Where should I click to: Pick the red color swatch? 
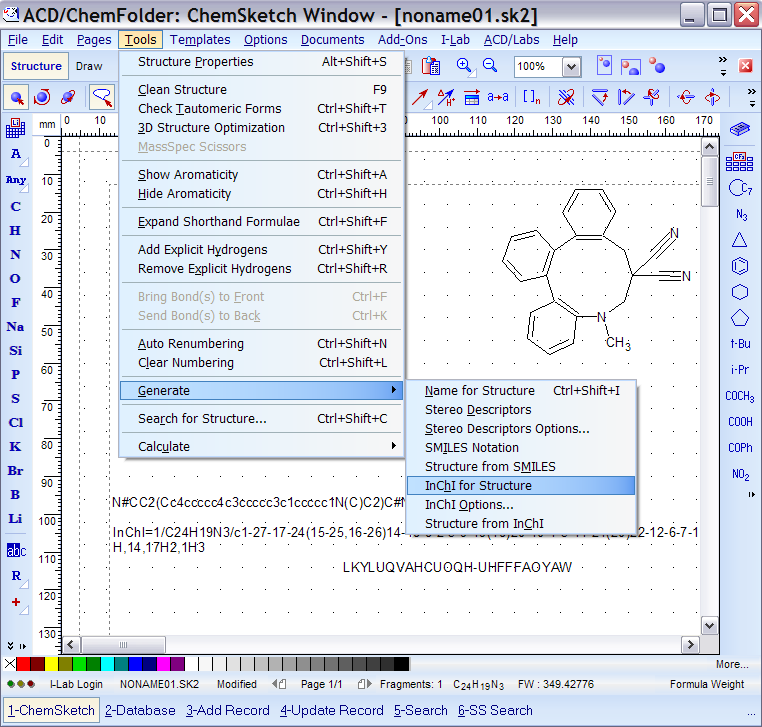[23, 664]
